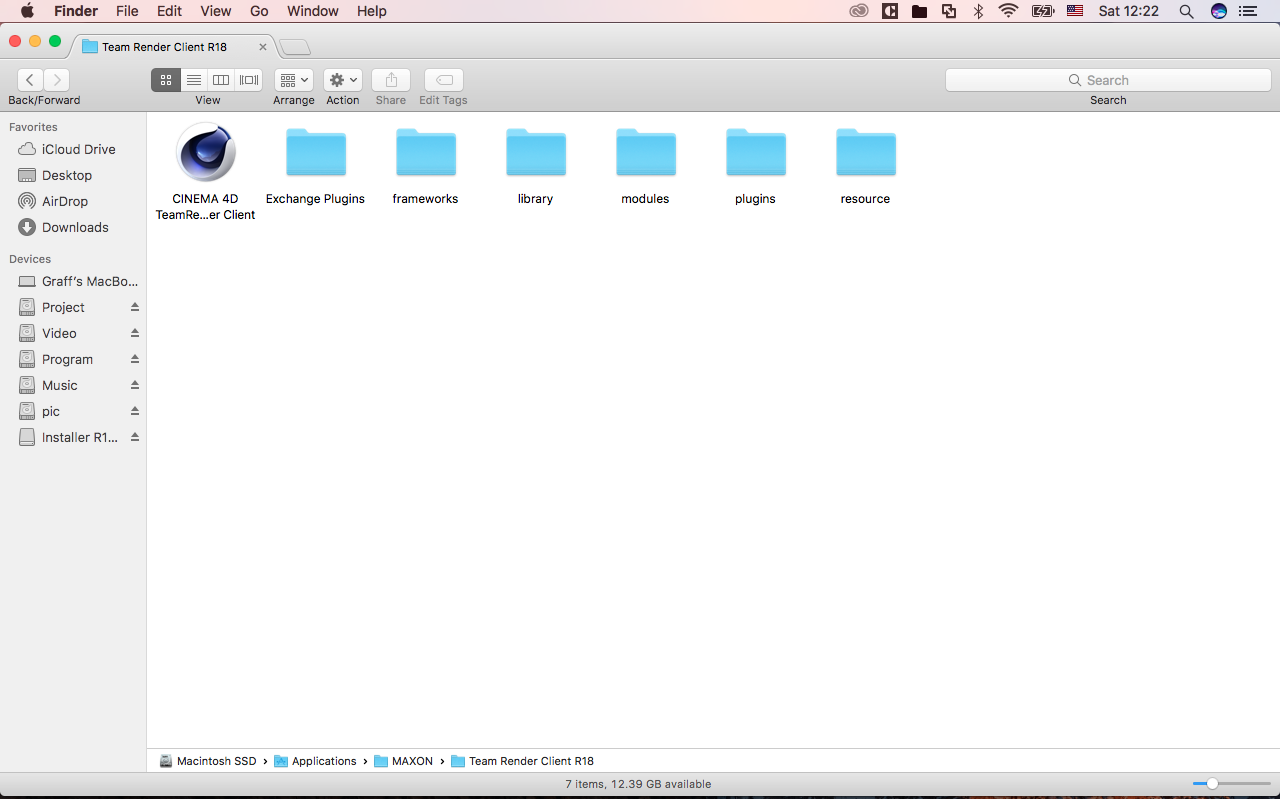Click the Sat 12:22 clock
Image resolution: width=1280 pixels, height=799 pixels.
tap(1129, 11)
